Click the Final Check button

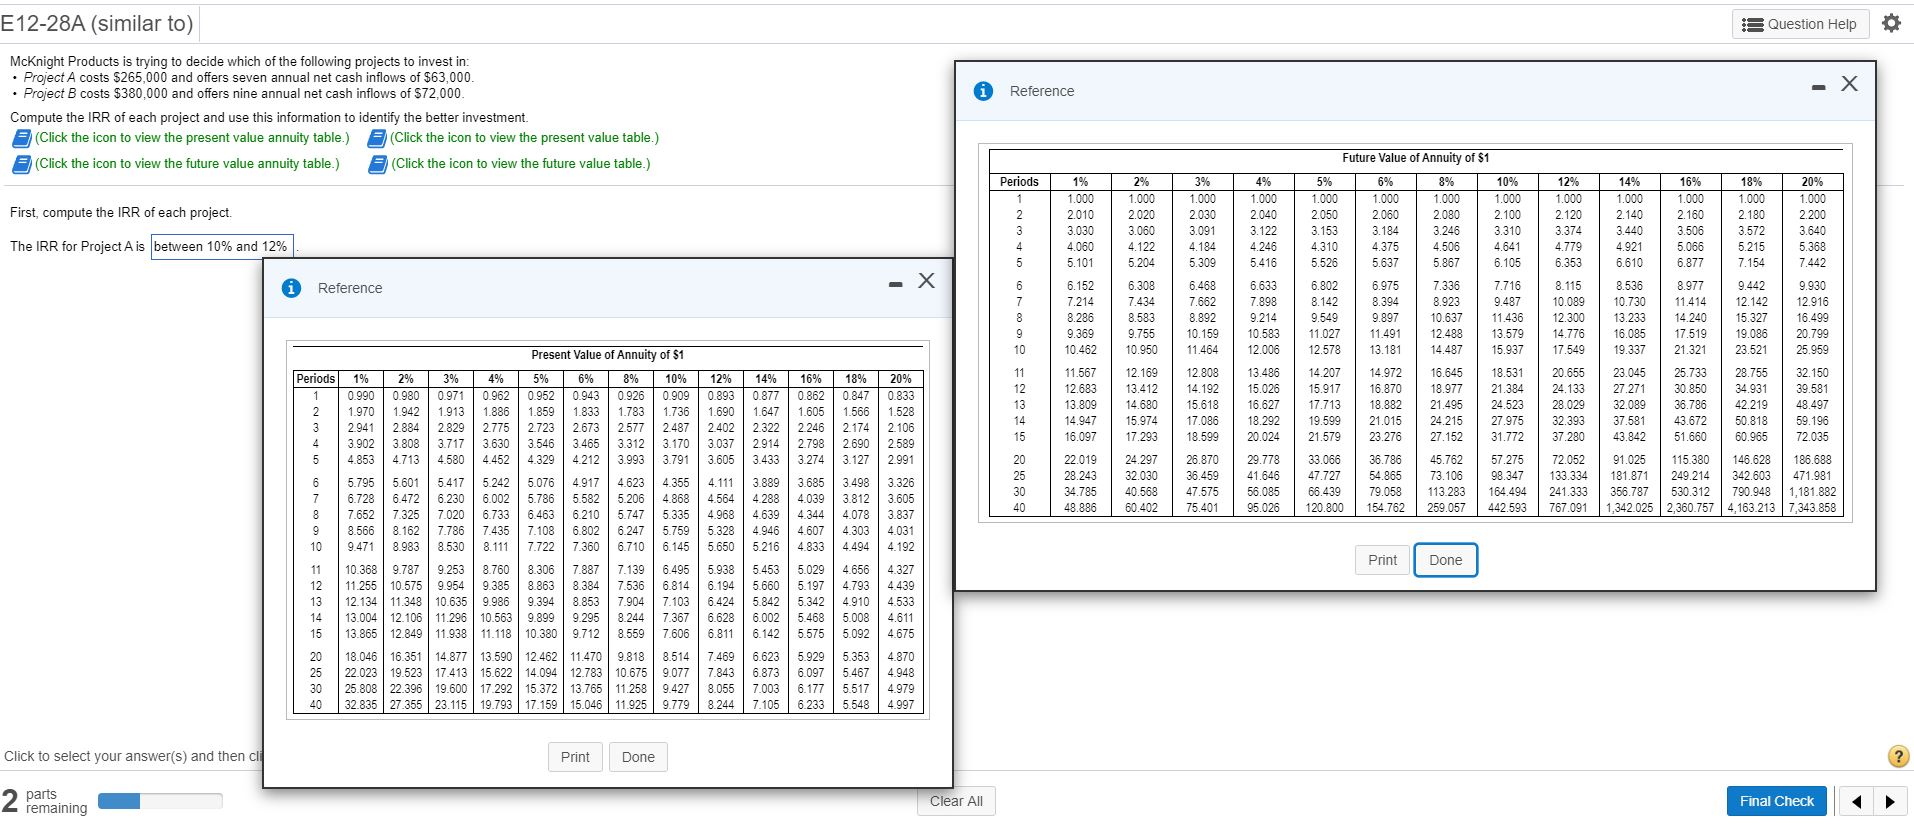click(1776, 801)
